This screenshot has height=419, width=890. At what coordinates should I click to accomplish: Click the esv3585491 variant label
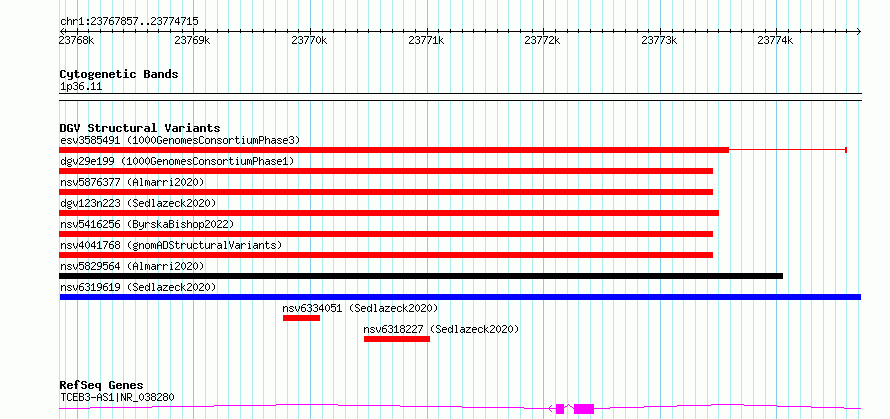pos(180,140)
